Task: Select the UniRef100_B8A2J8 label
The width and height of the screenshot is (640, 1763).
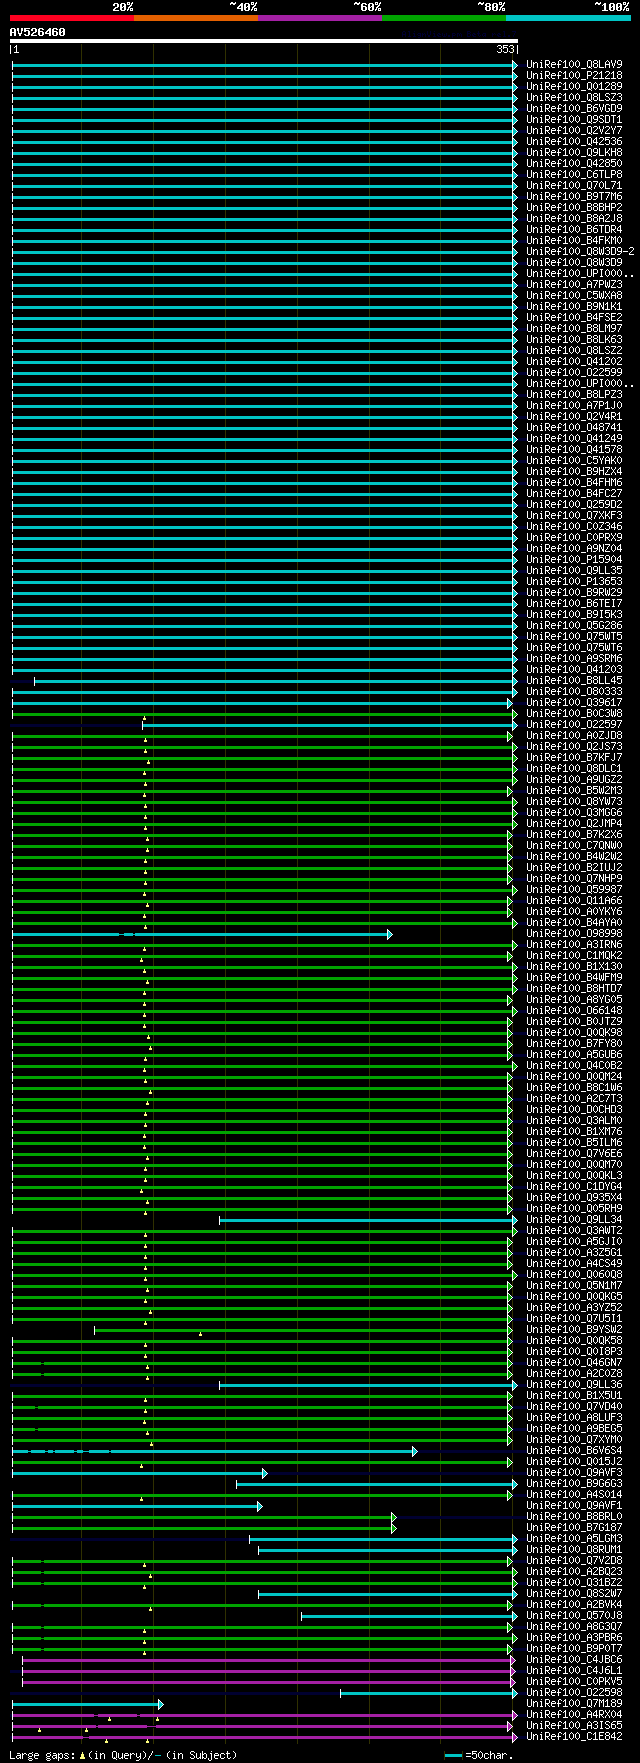Action: [x=574, y=218]
